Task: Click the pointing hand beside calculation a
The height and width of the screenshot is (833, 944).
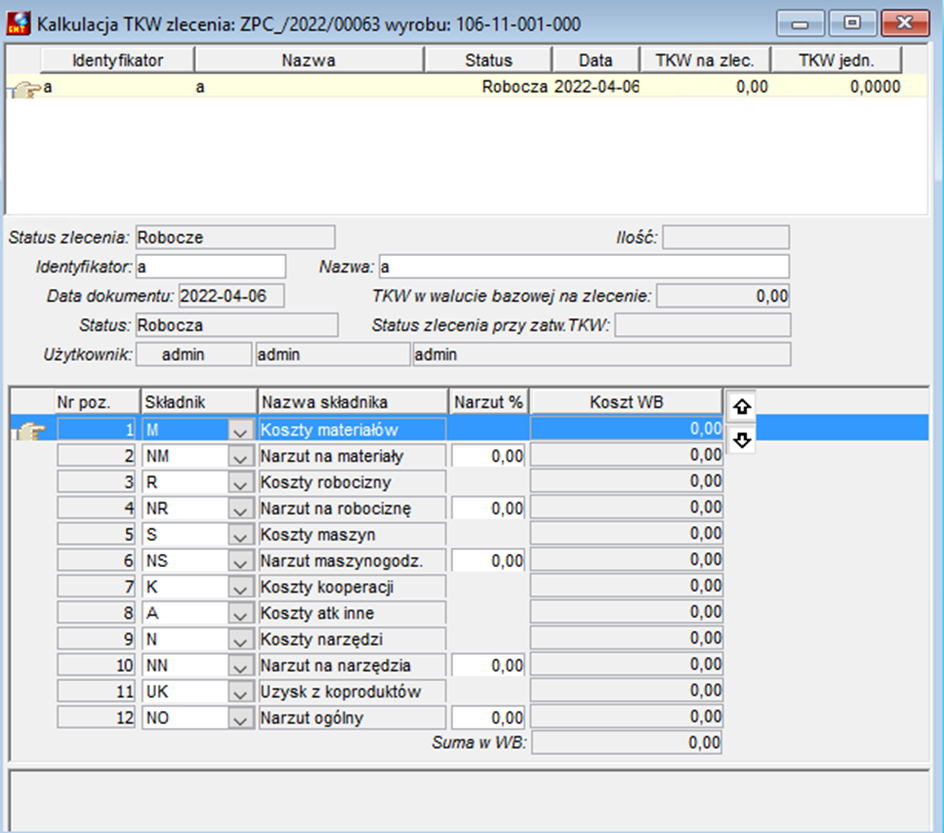Action: [24, 90]
